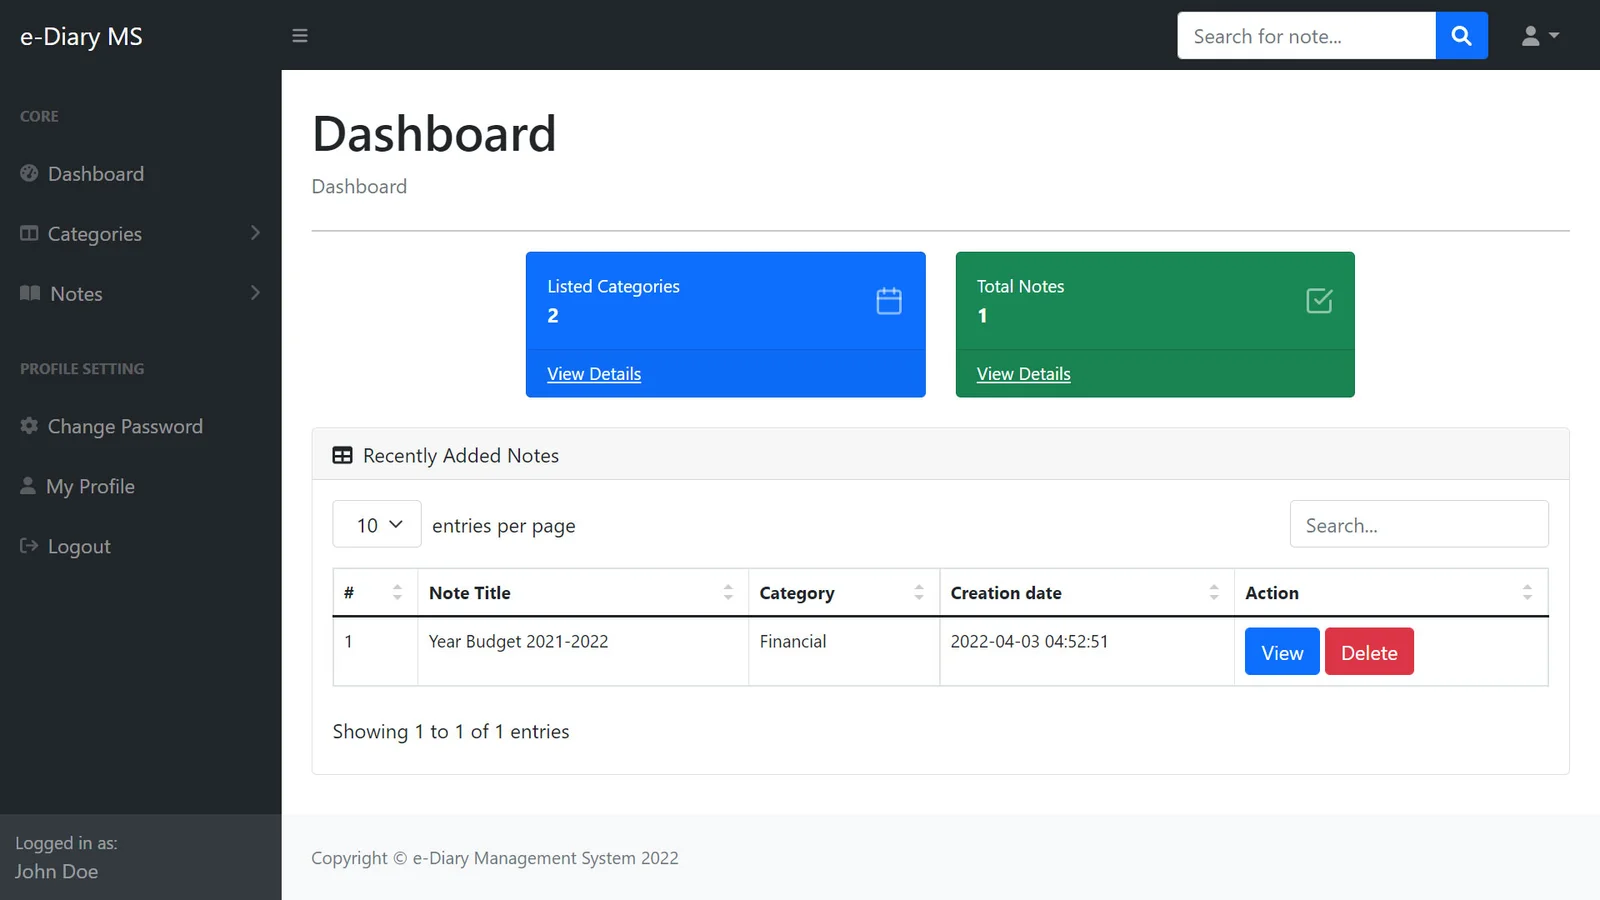Click the Categories columns icon in sidebar
The width and height of the screenshot is (1600, 900).
point(29,233)
